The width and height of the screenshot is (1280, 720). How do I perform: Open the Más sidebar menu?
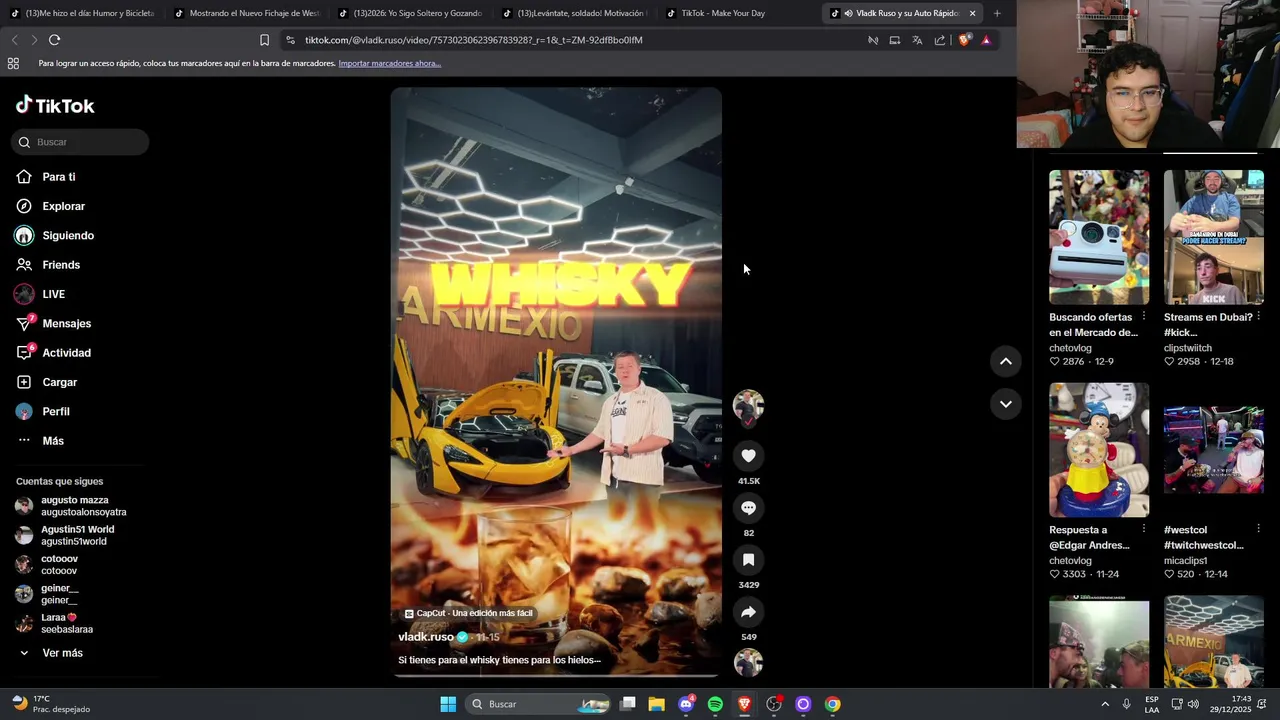pos(40,441)
